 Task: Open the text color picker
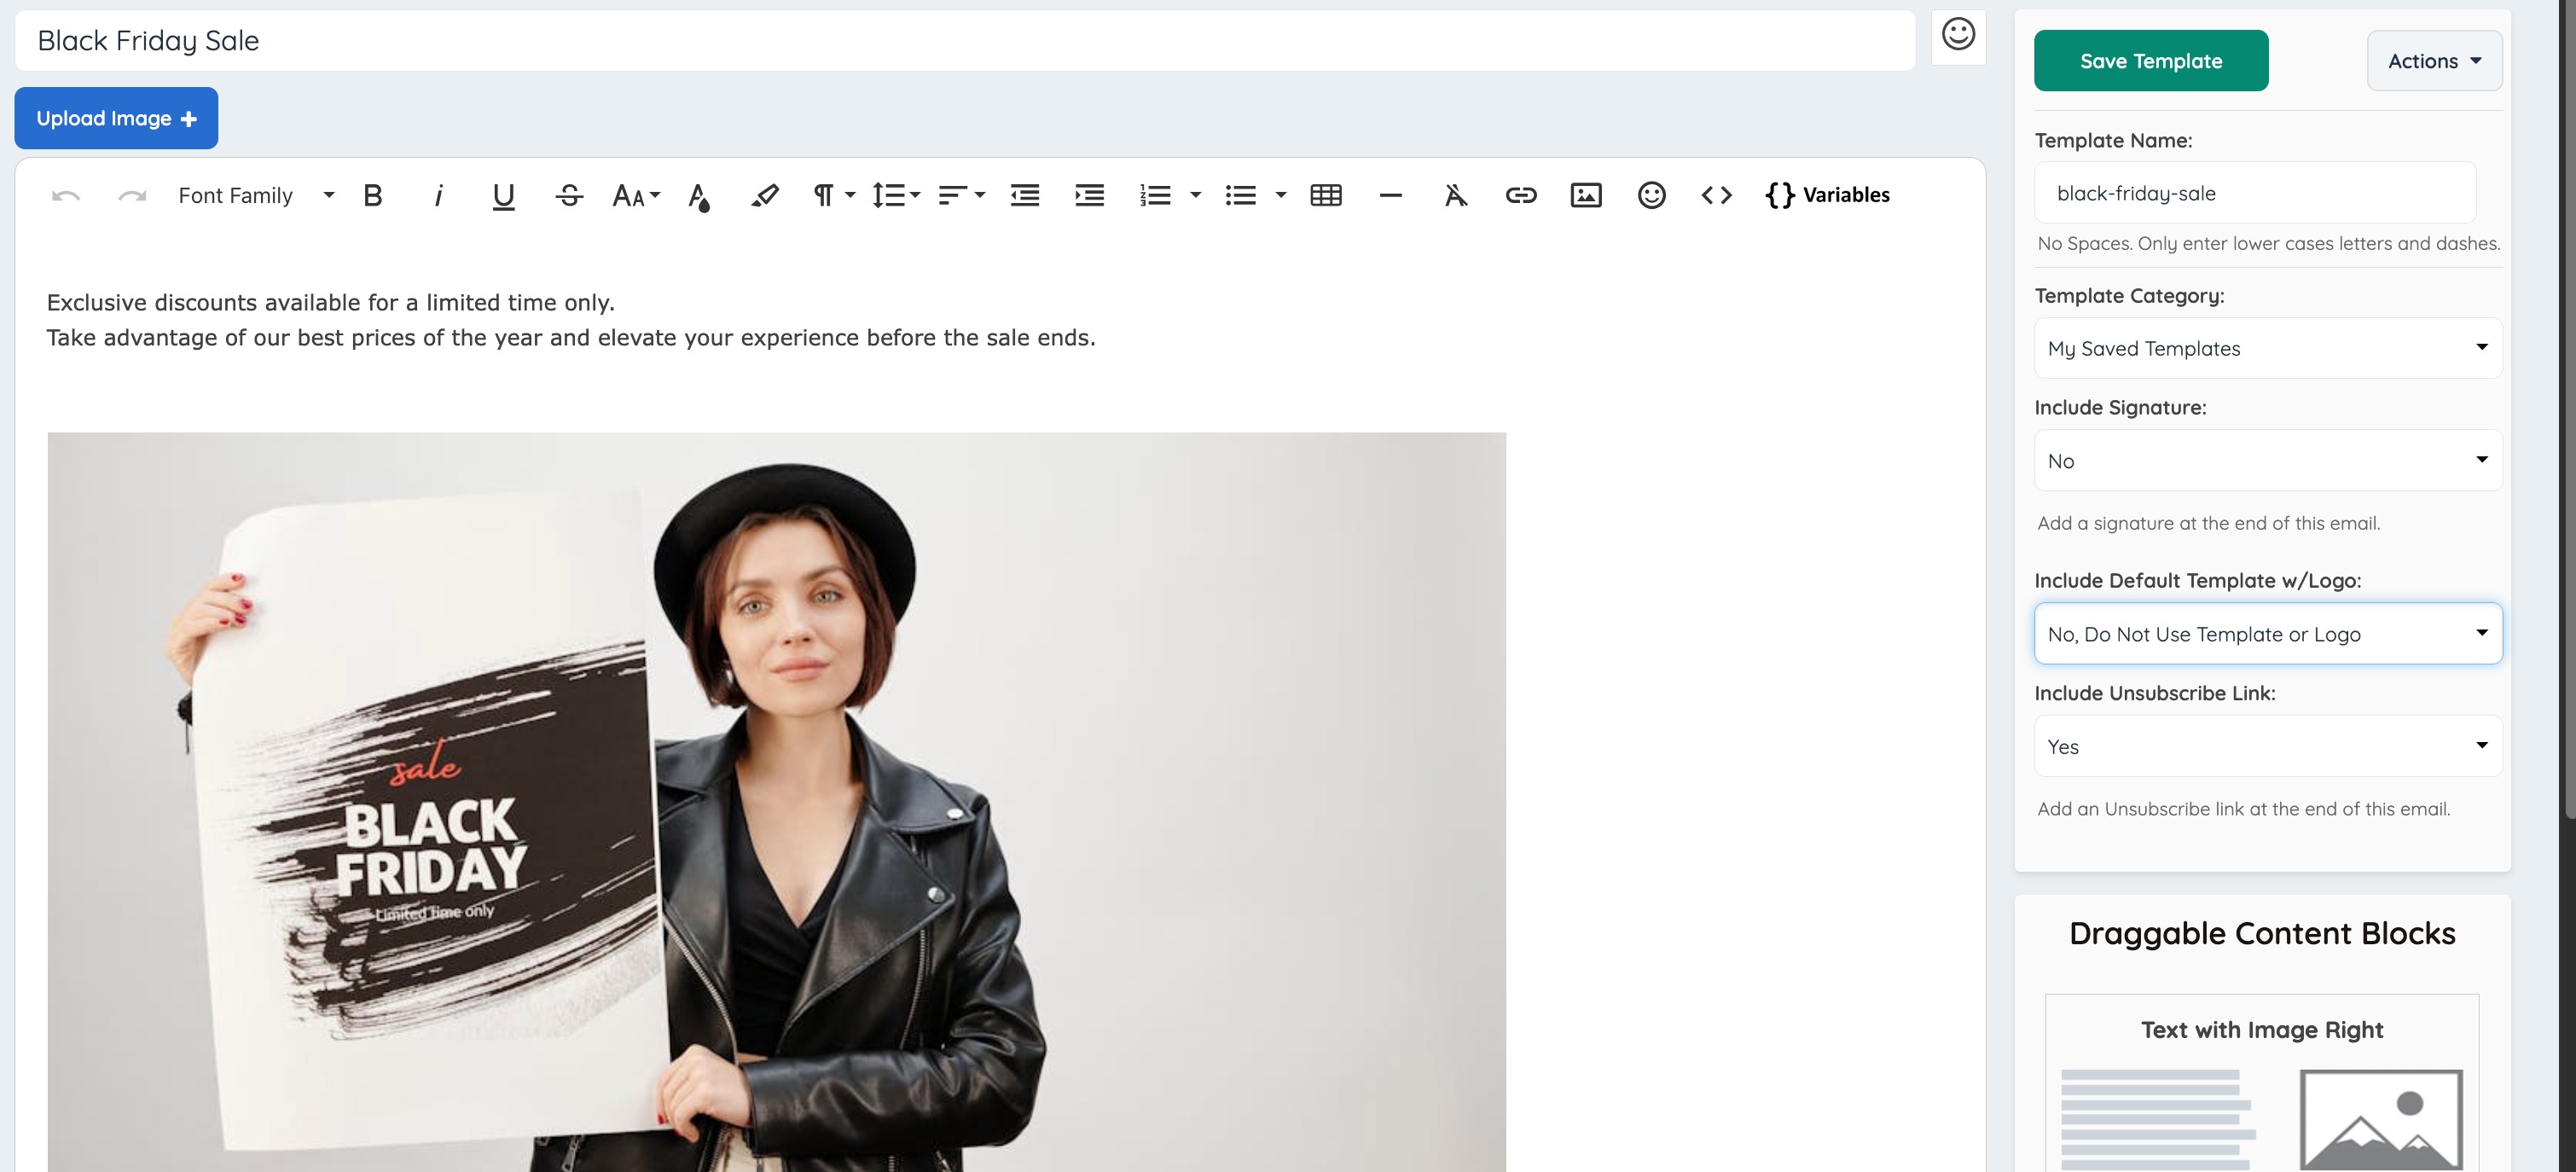699,196
